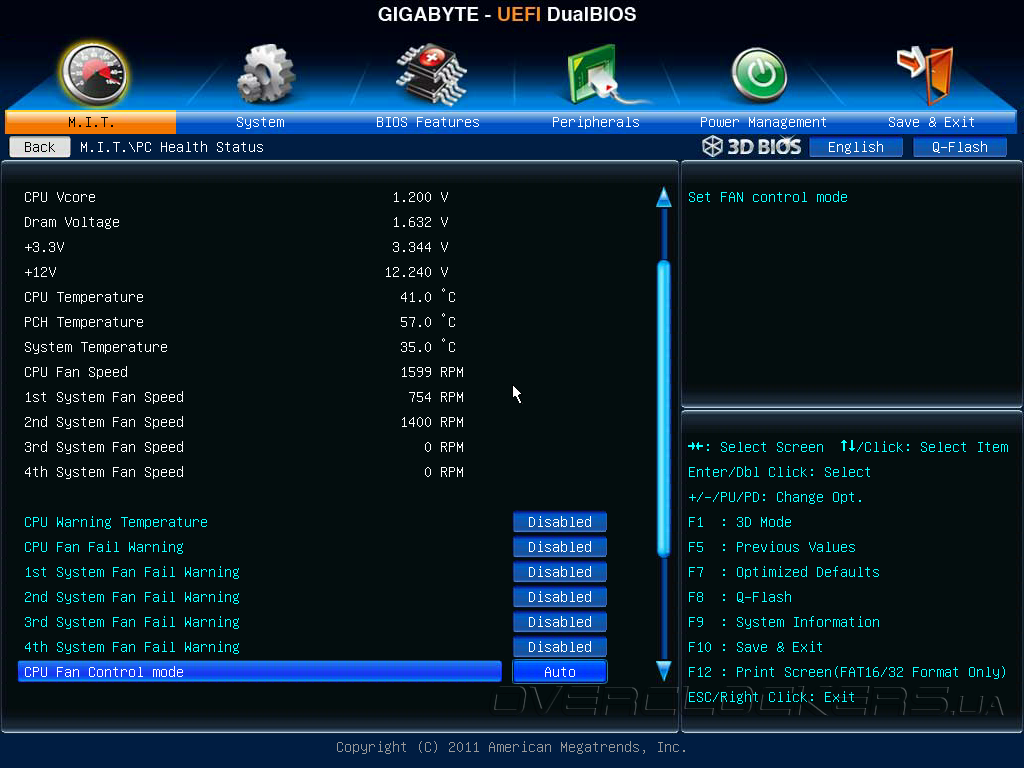Change CPU Fan Fail Warning Disabled option
This screenshot has width=1024, height=768.
click(x=560, y=547)
